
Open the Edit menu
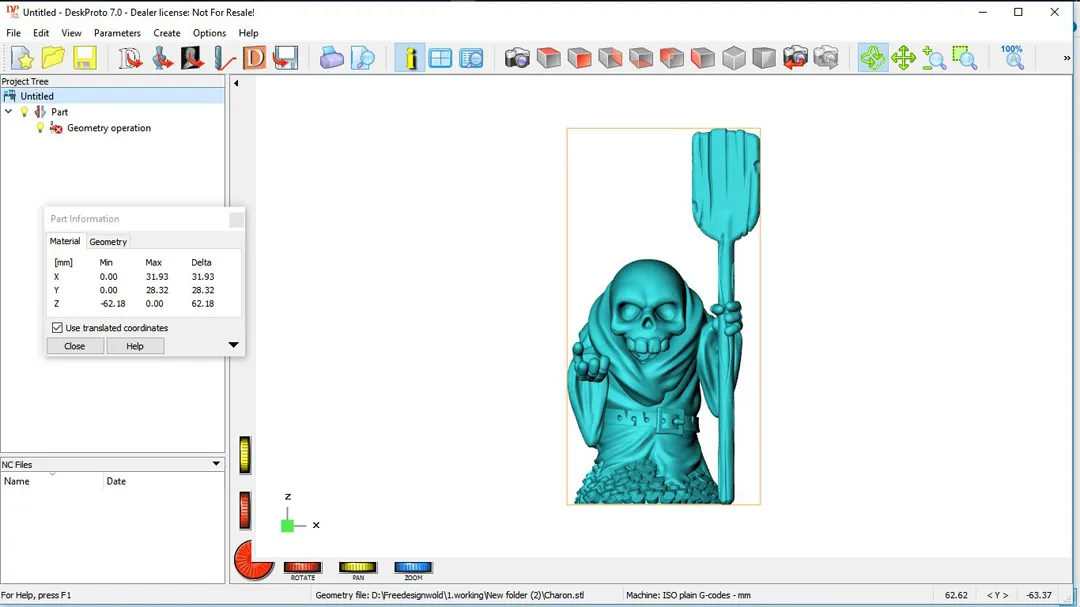coord(41,33)
